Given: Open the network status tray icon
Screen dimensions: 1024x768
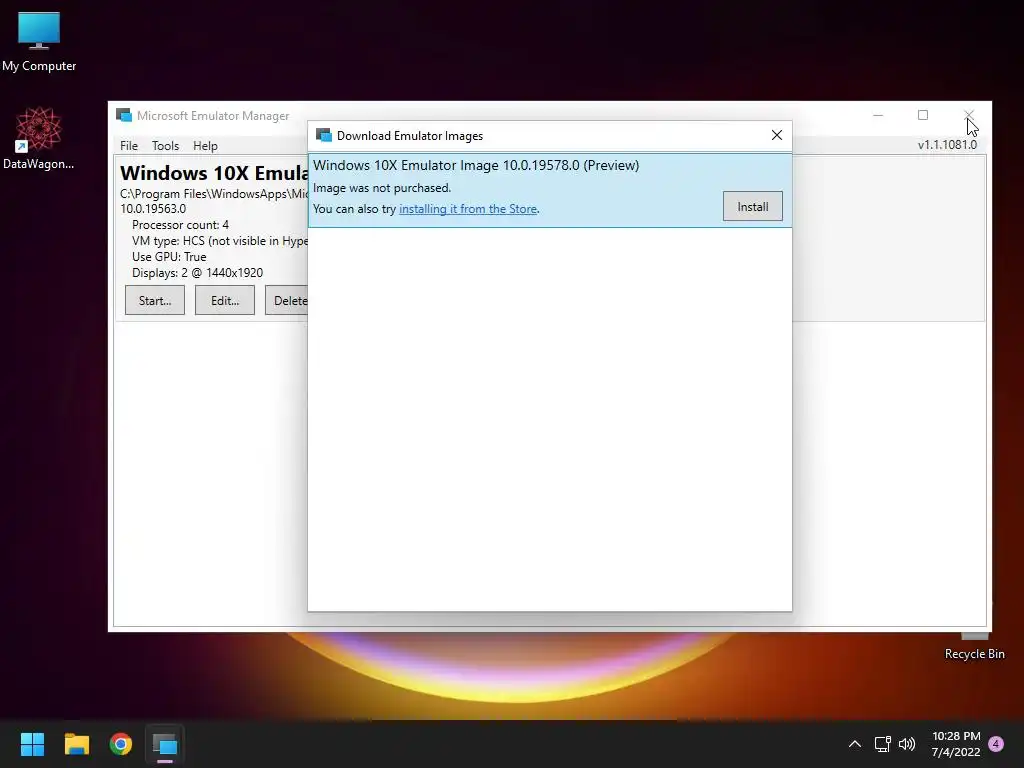Looking at the screenshot, I should [882, 744].
